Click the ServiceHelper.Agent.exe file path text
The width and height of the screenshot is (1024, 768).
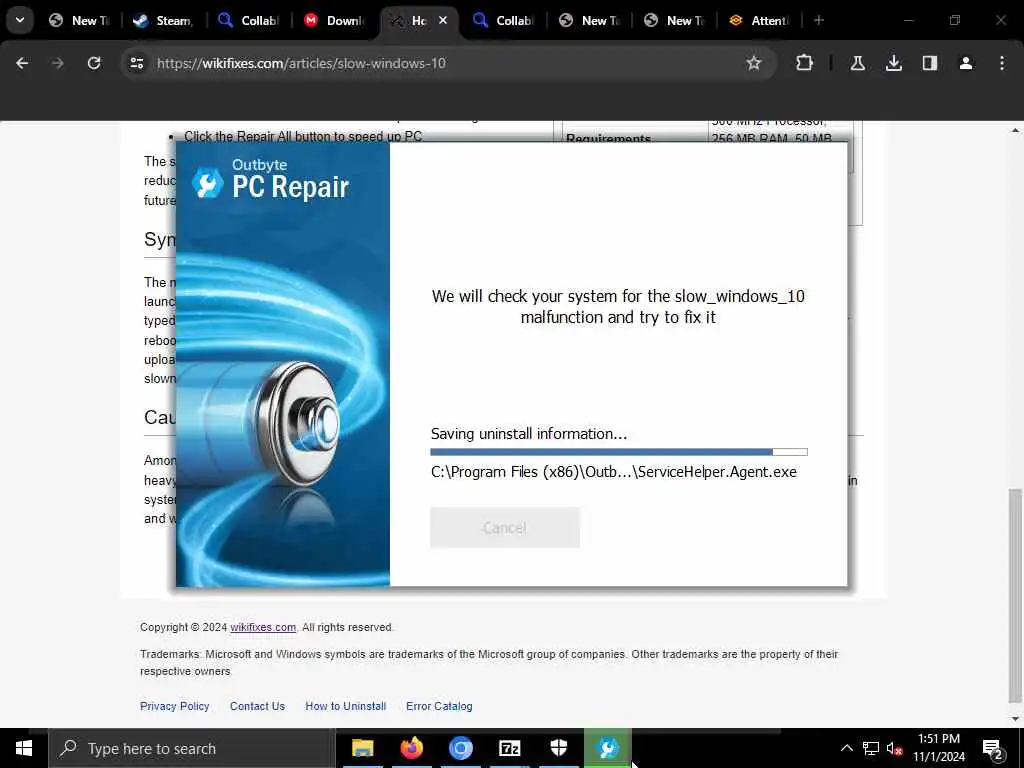coord(614,472)
